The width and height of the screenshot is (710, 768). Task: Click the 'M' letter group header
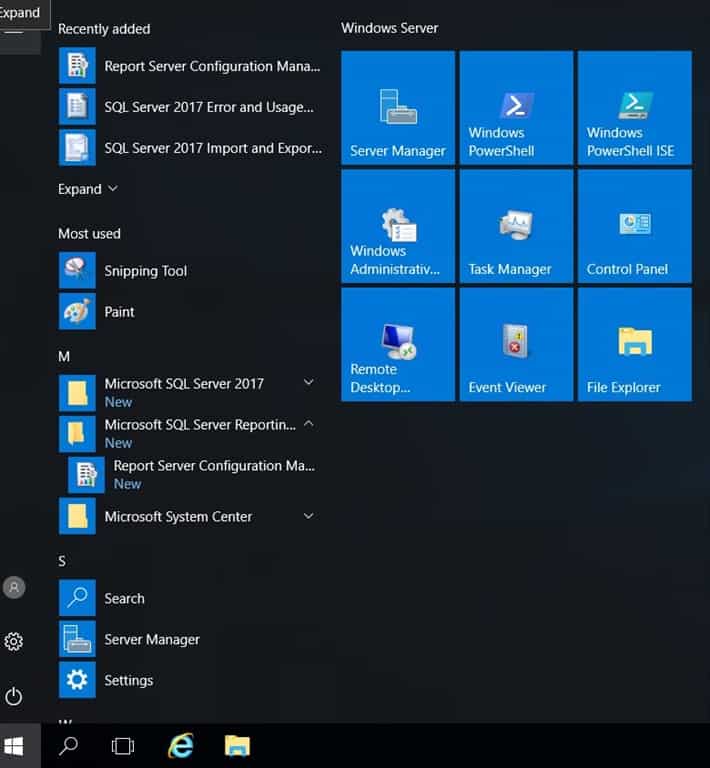tap(64, 356)
